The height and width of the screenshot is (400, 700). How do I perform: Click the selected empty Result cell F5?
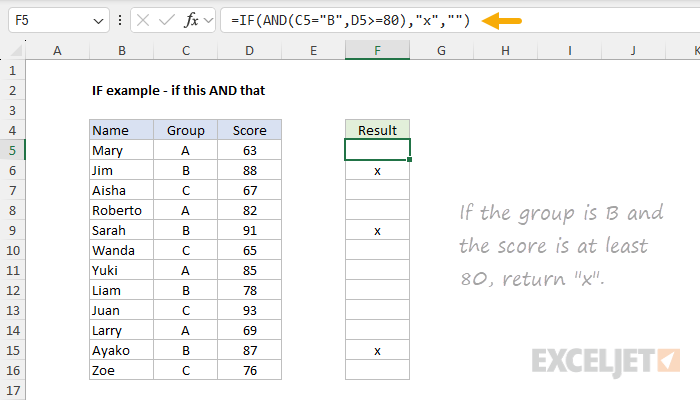pyautogui.click(x=377, y=150)
